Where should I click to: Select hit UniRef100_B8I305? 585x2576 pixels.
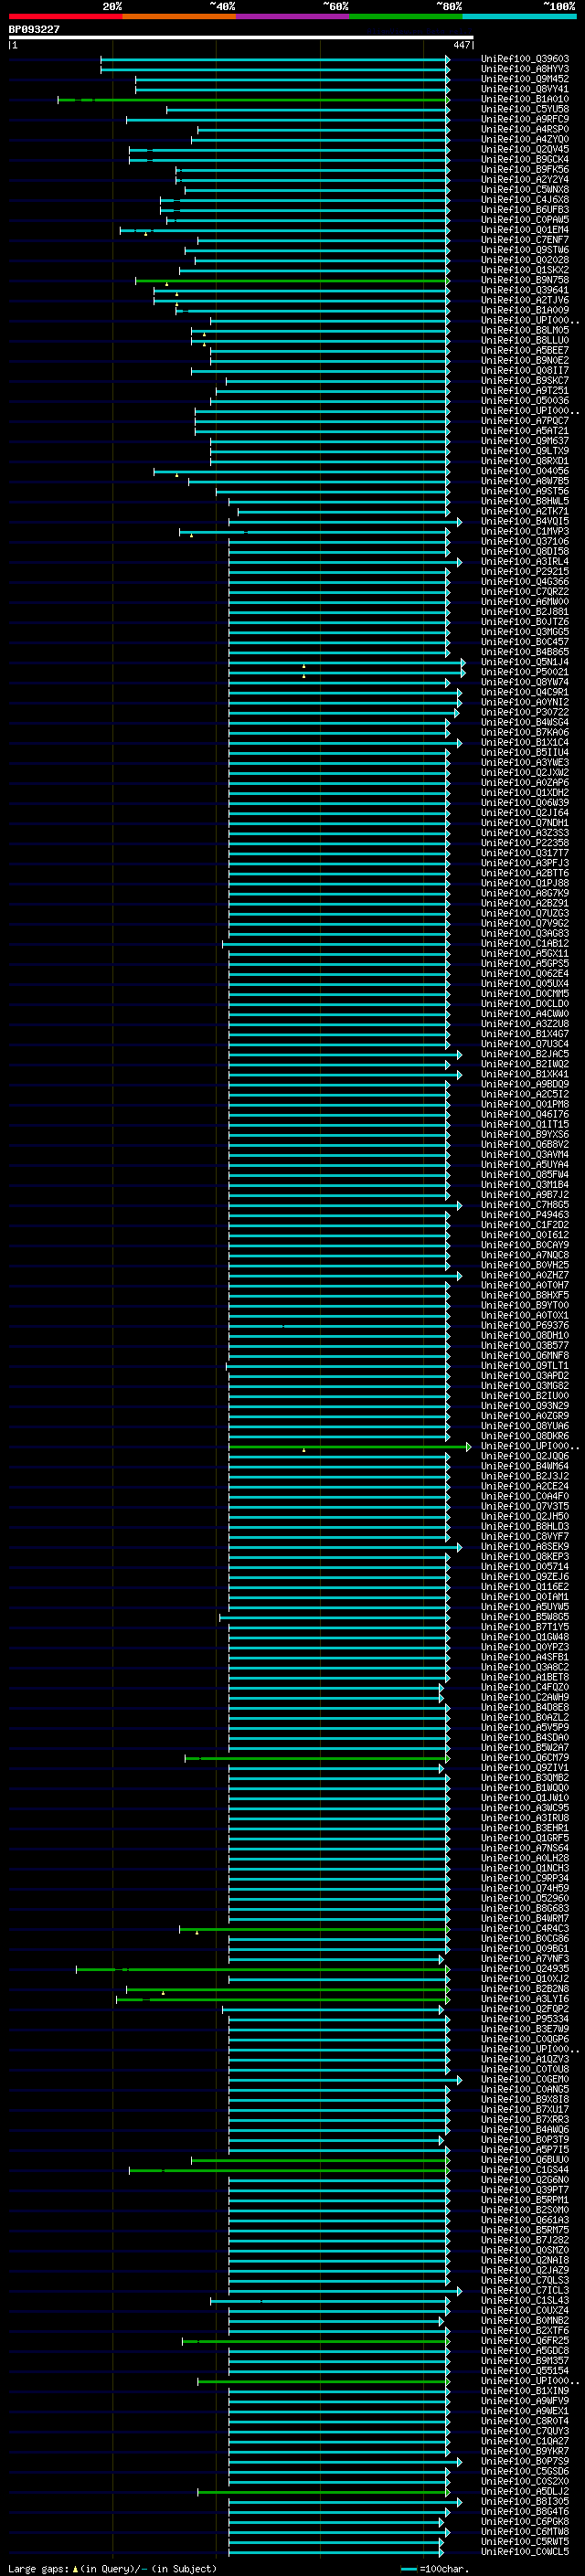(x=524, y=2501)
